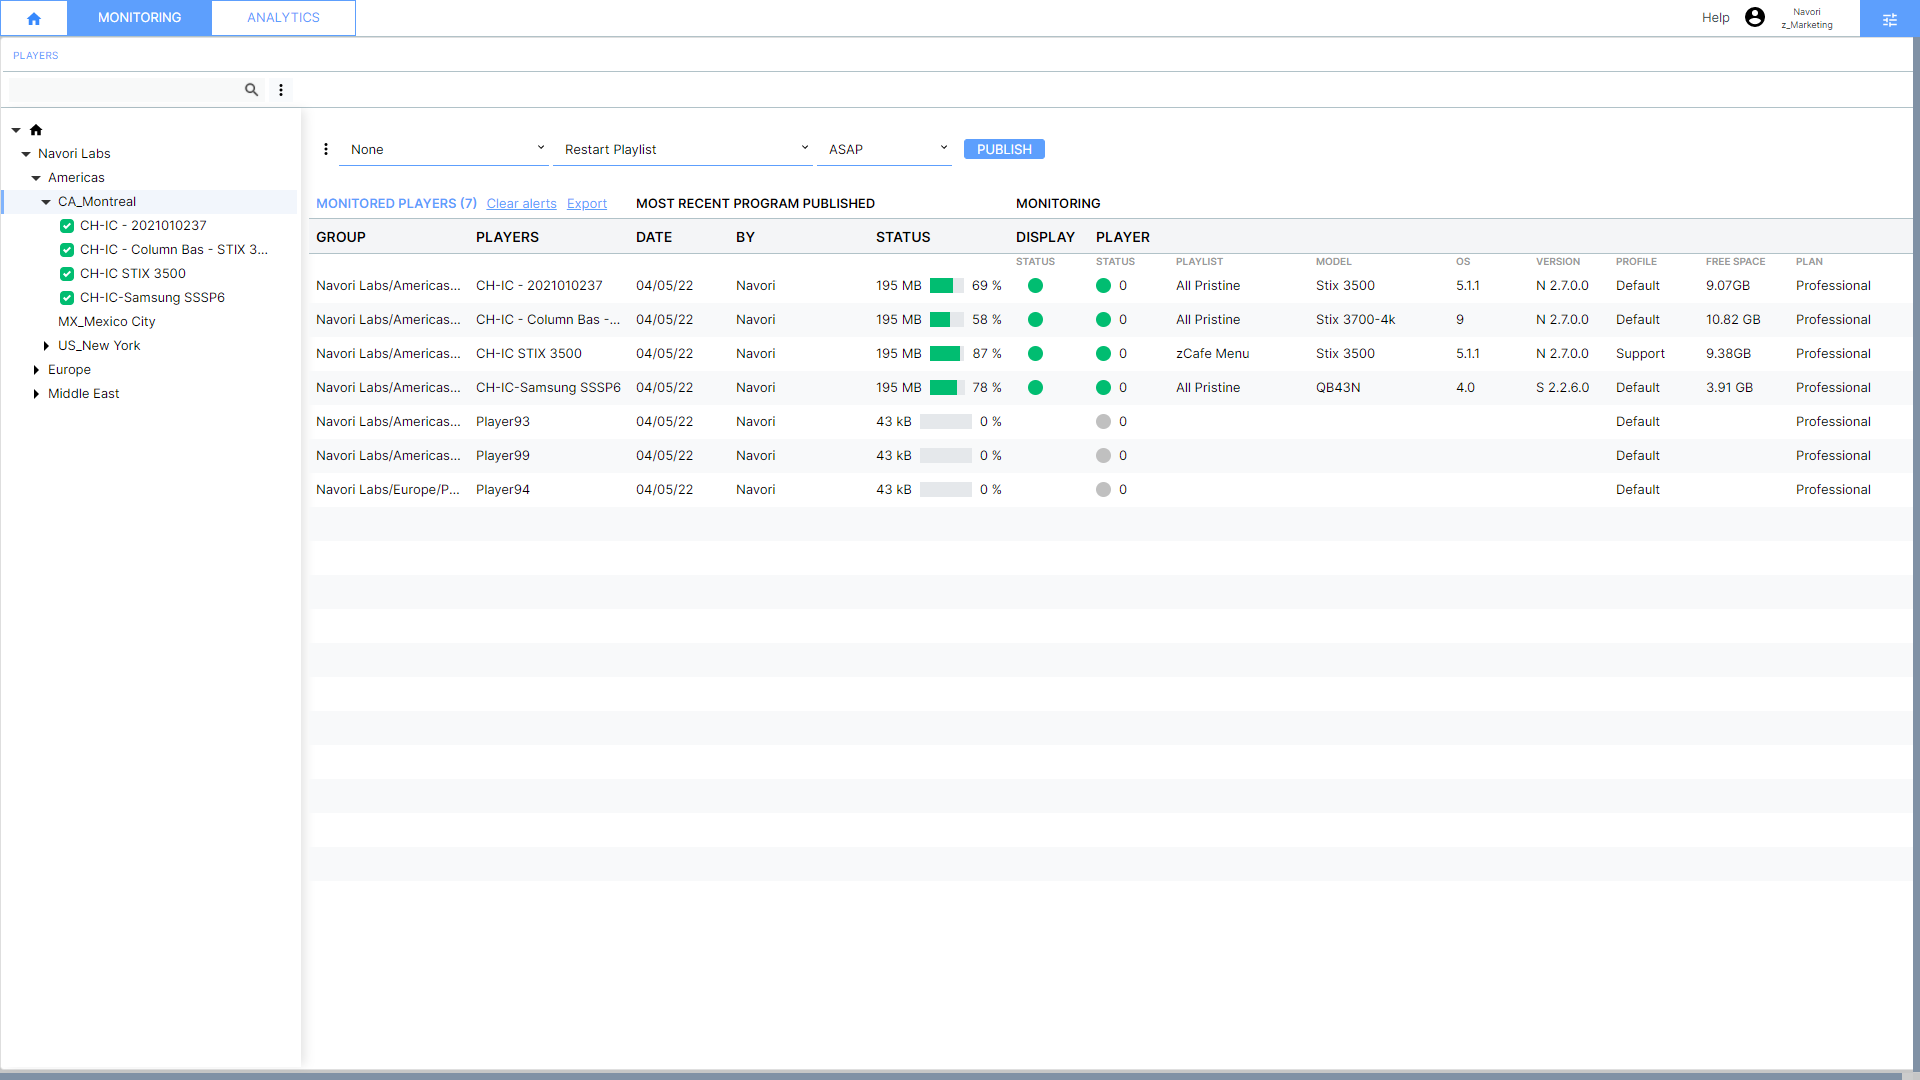Viewport: 1920px width, 1080px height.
Task: Expand the Europe tree node
Action: pos(36,370)
